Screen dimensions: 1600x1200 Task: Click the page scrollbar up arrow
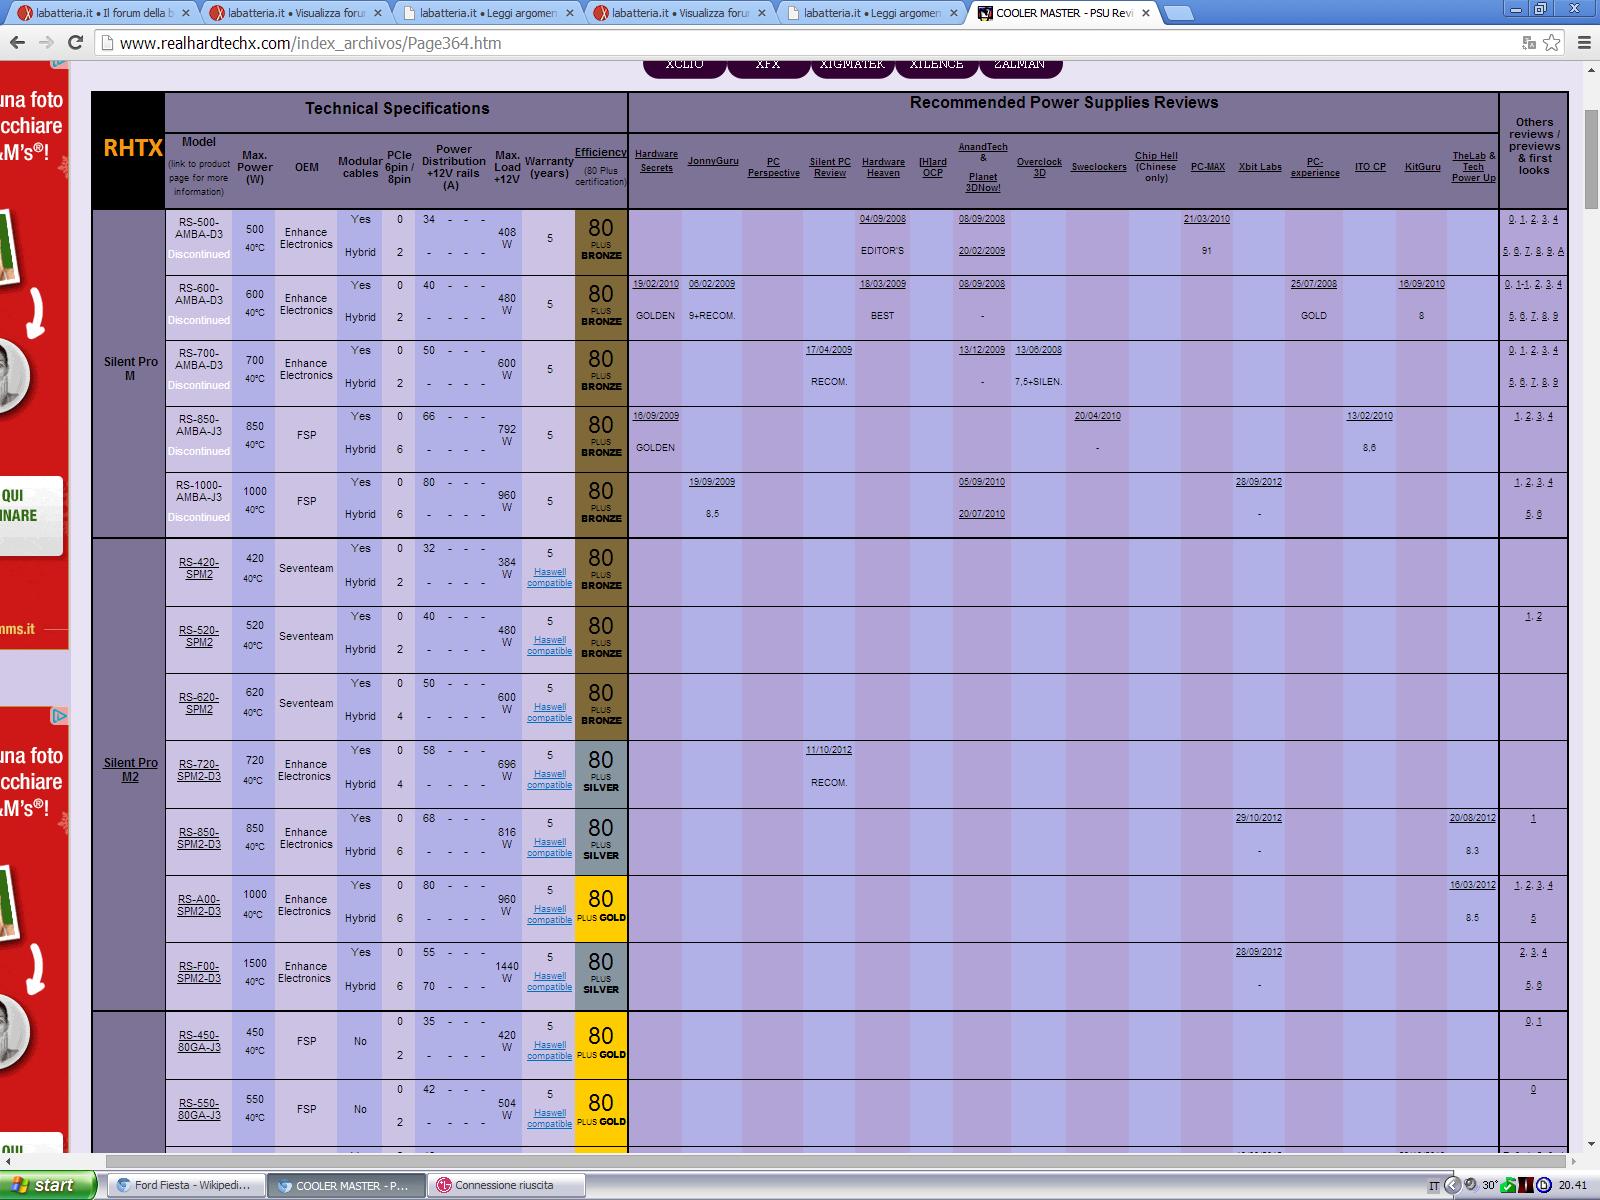[x=1590, y=69]
